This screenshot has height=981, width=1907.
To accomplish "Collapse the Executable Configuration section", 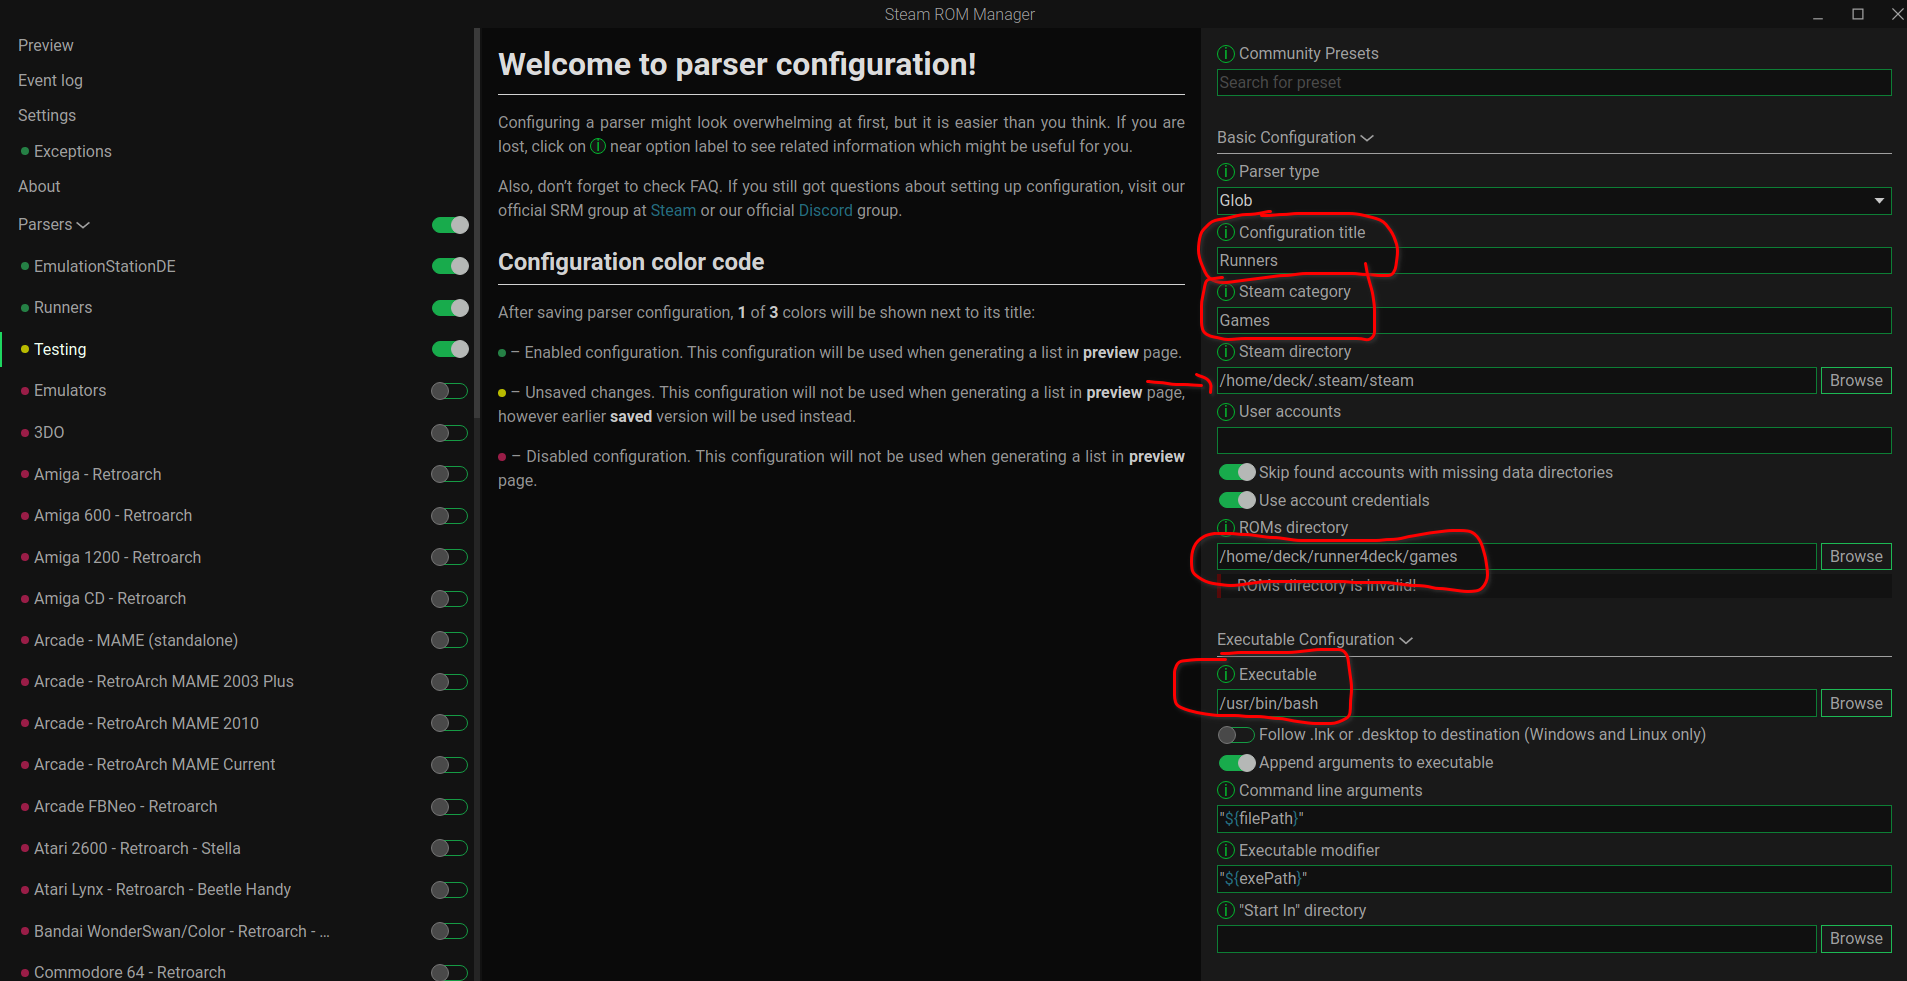I will tap(1314, 640).
